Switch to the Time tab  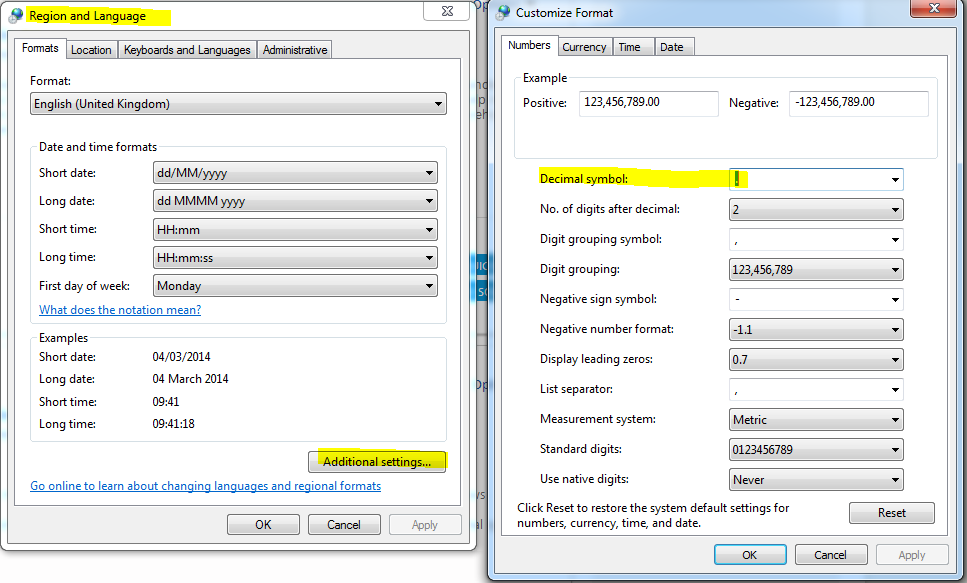tap(633, 46)
